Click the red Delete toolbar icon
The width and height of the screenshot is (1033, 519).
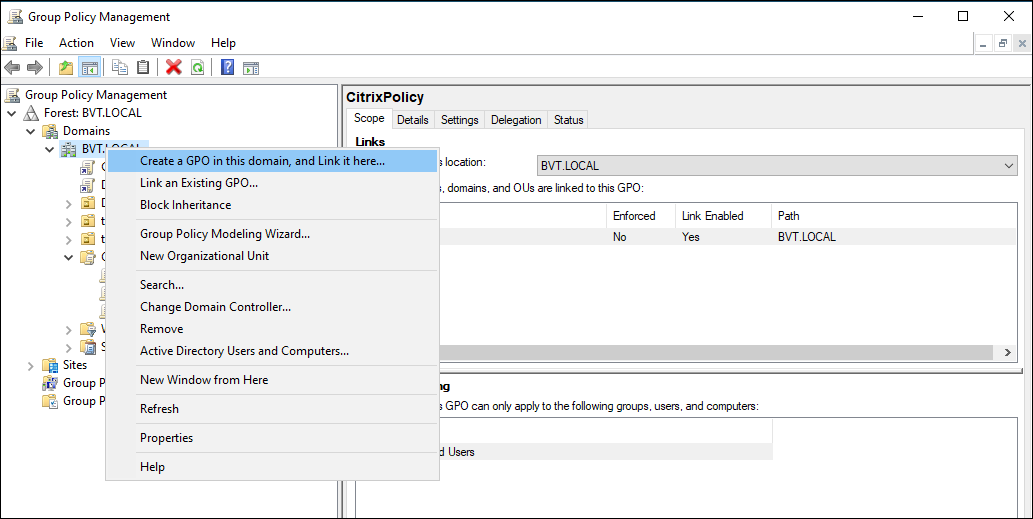174,68
